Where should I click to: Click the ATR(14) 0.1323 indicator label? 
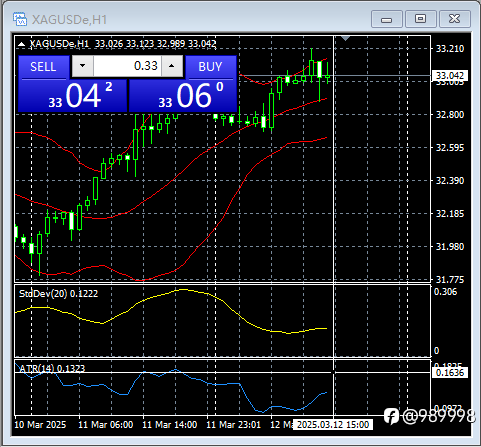coord(52,368)
